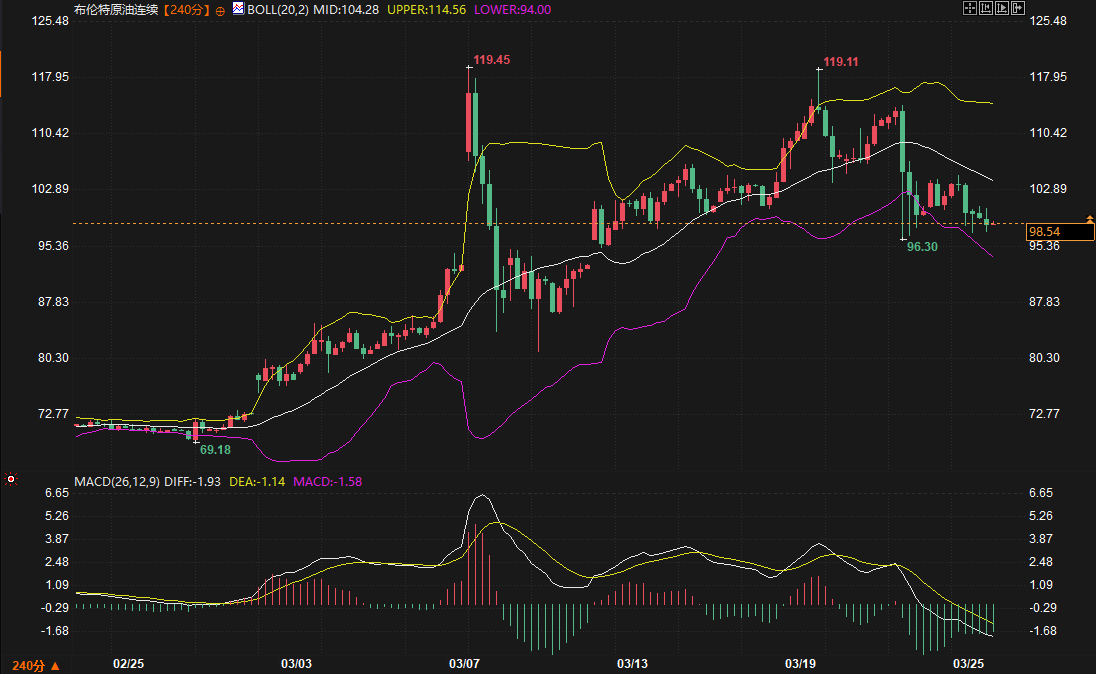Click the -1.68 label on the left MACD axis

pos(56,631)
